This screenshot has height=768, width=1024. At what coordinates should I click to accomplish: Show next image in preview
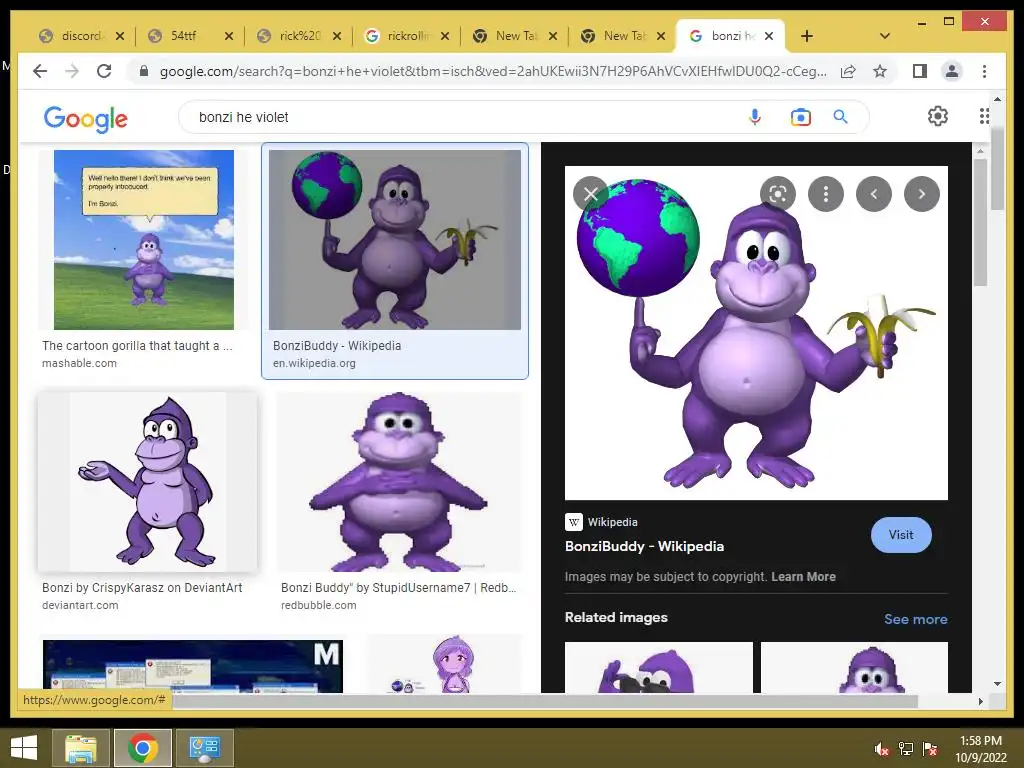[921, 194]
